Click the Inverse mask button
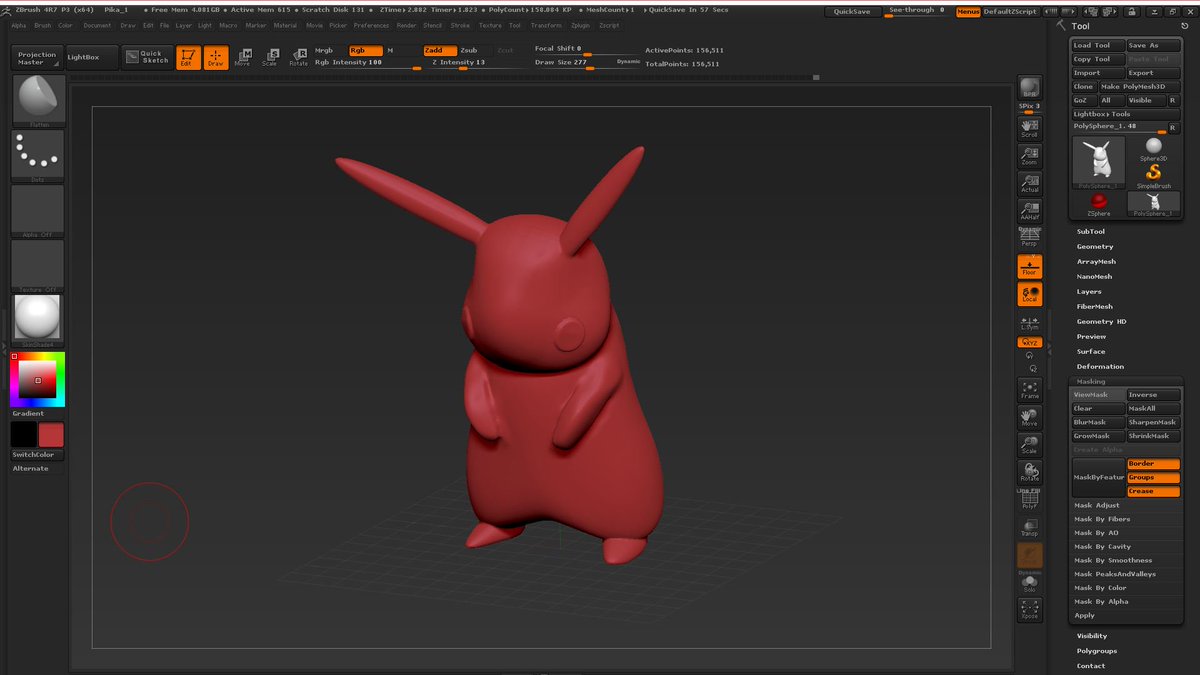Image resolution: width=1200 pixels, height=675 pixels. point(1153,395)
